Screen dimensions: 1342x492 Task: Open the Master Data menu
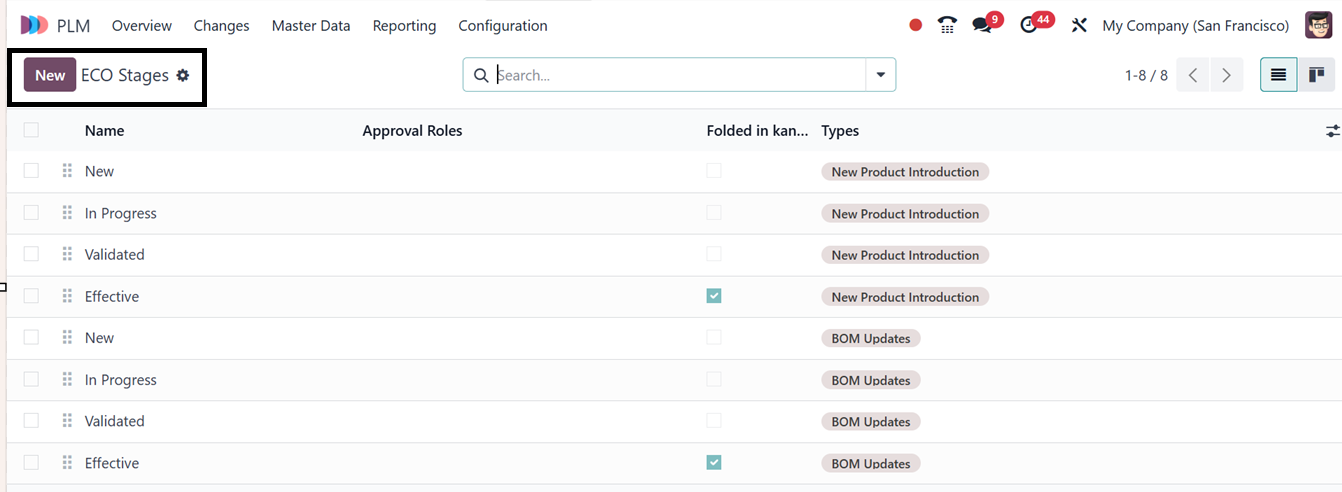pyautogui.click(x=311, y=26)
